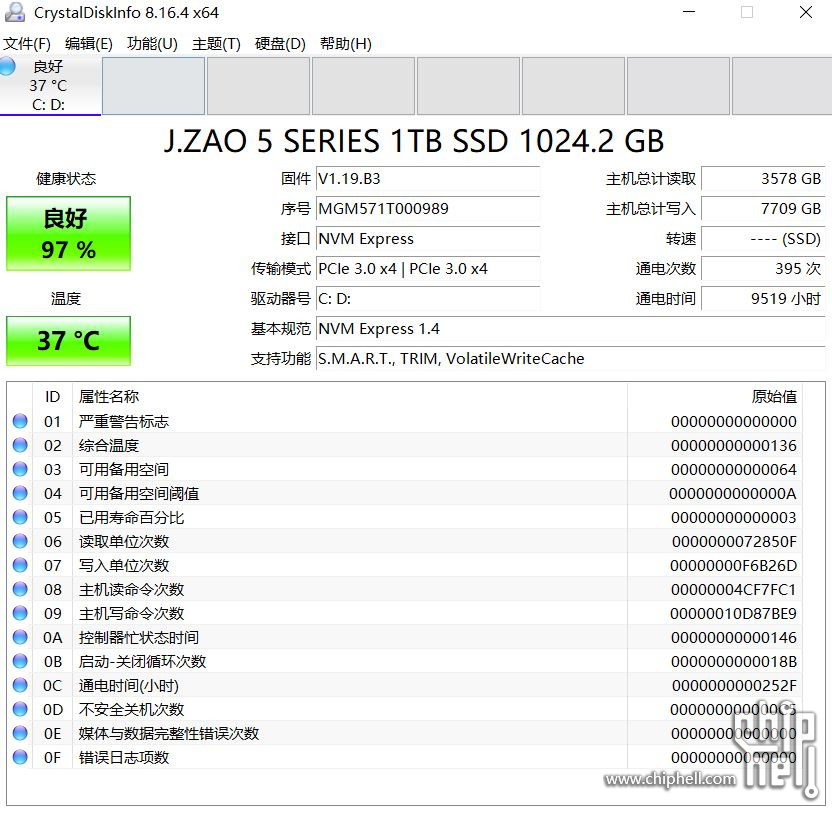832x814 pixels.
Task: Click the 温度 label above the temperature box
Action: [66, 299]
